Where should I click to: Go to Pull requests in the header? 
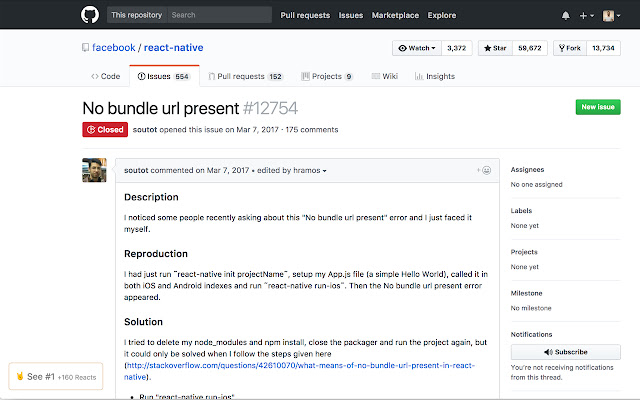305,15
